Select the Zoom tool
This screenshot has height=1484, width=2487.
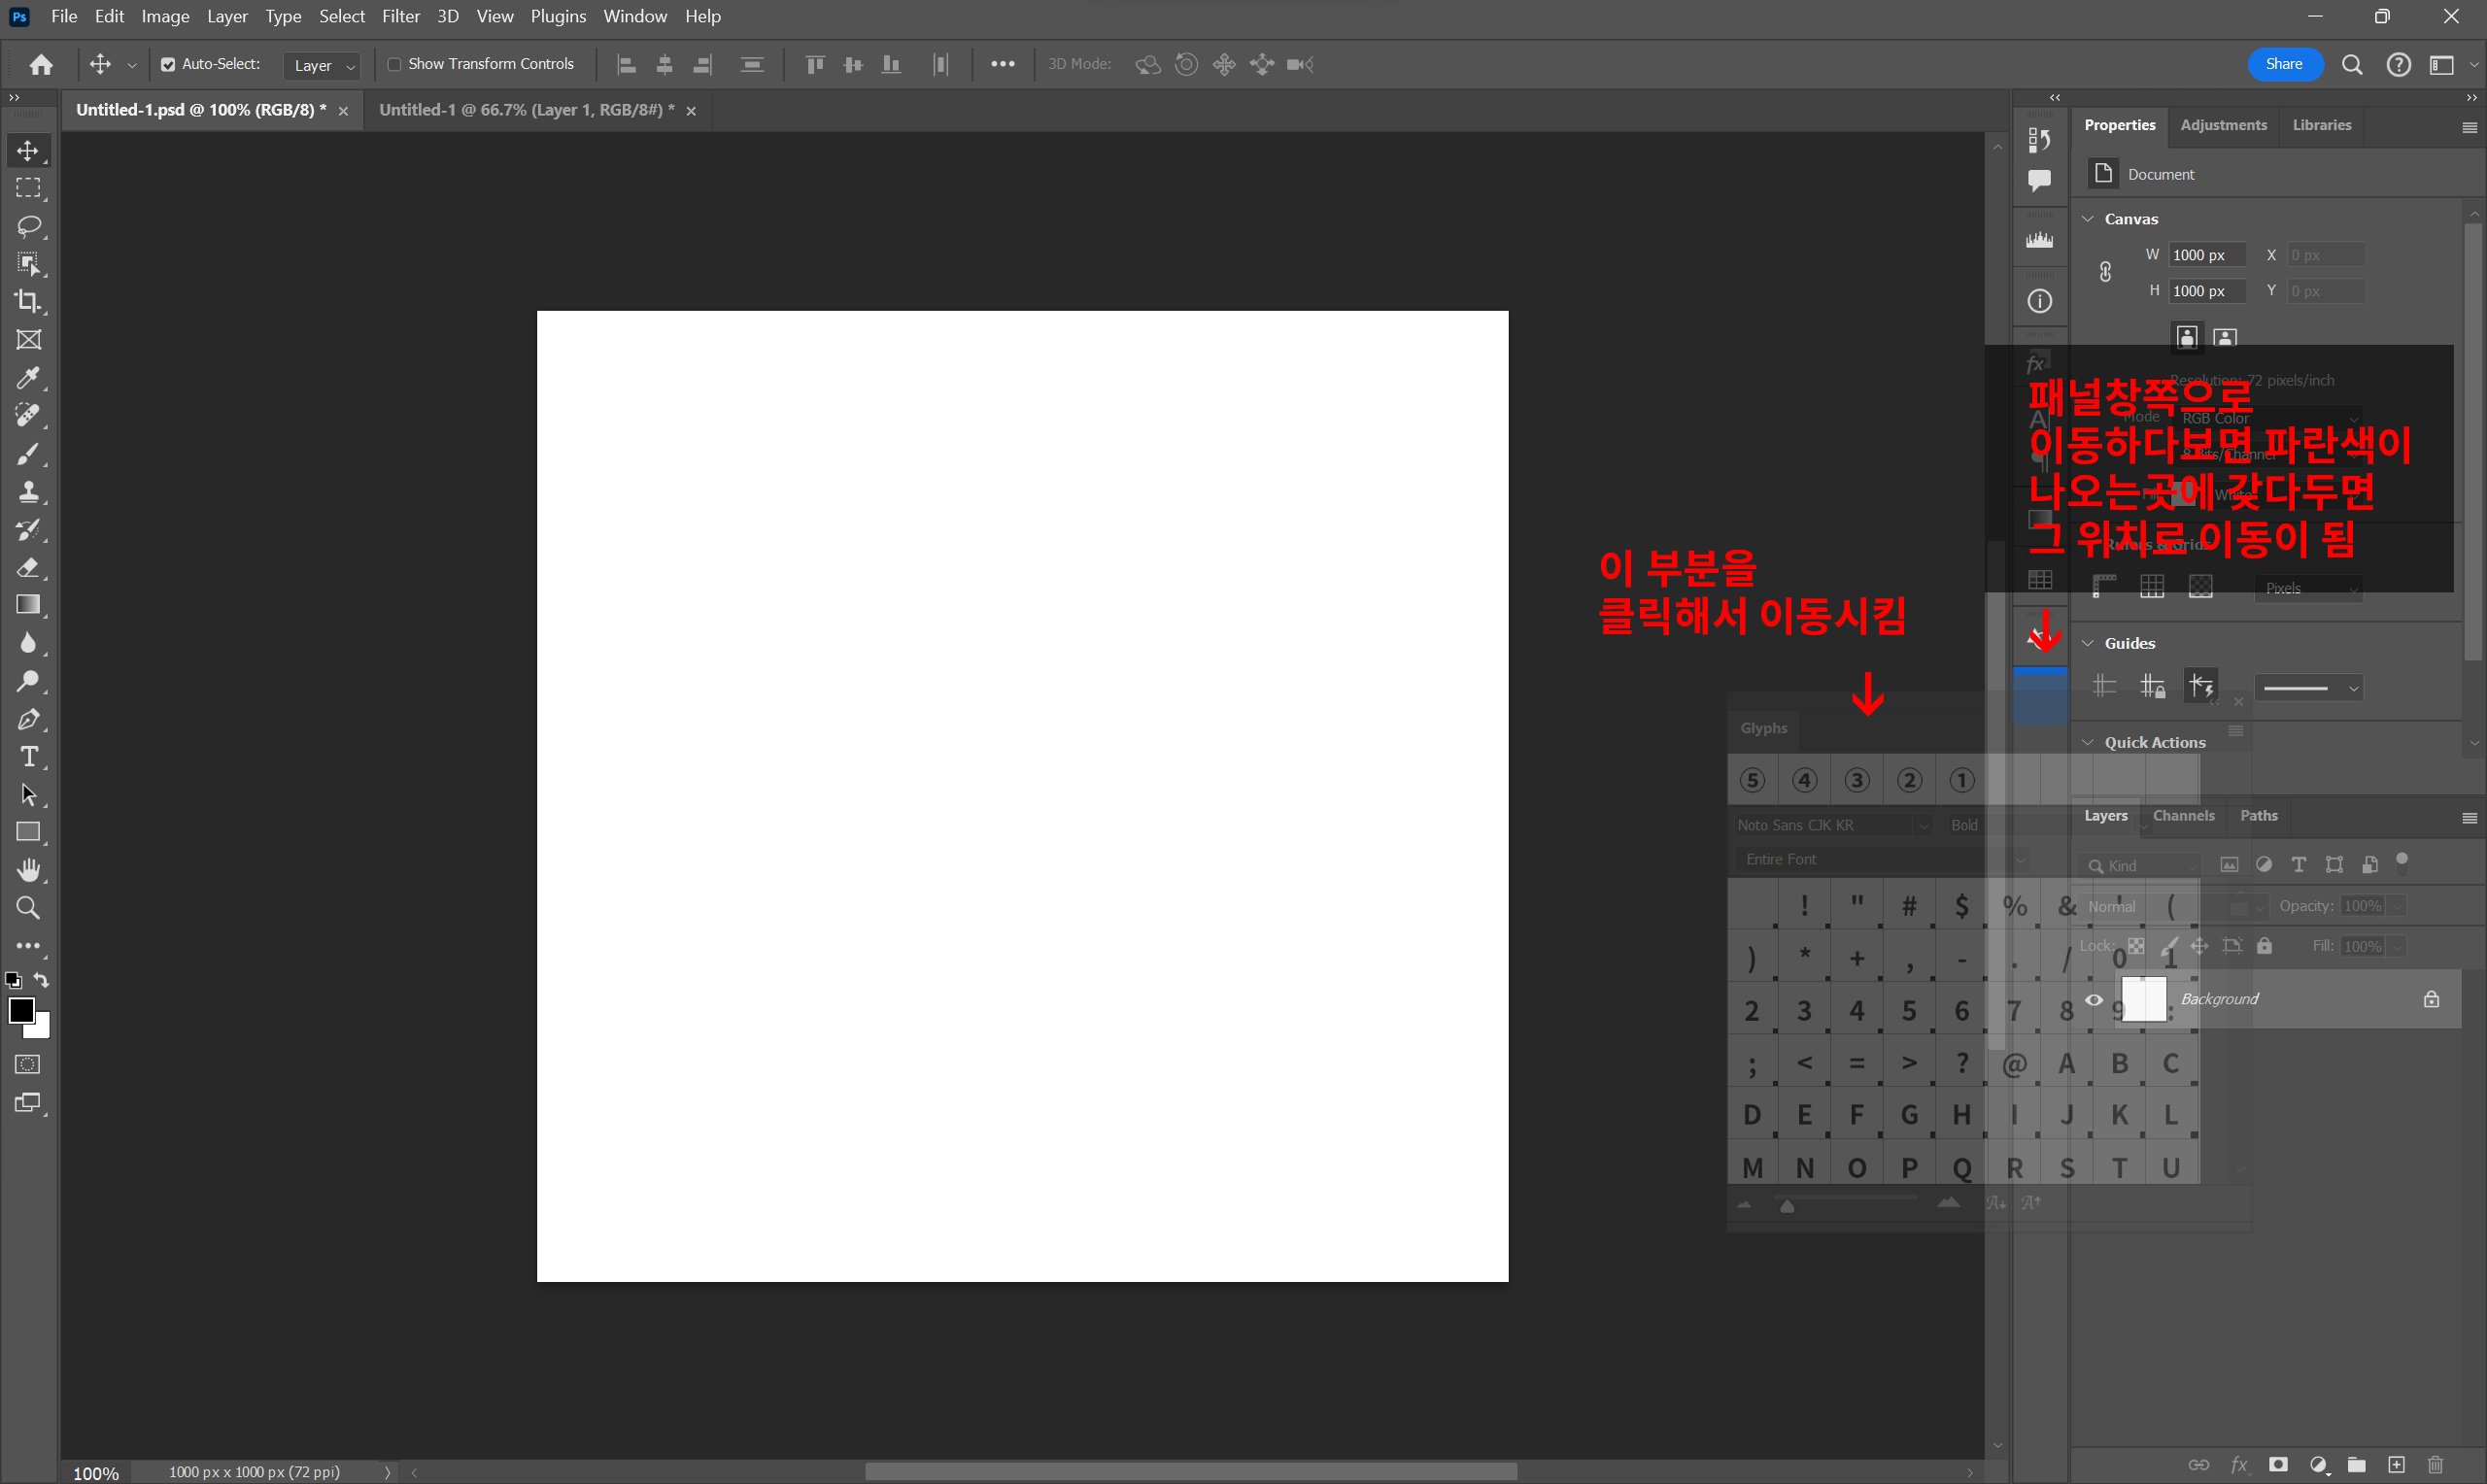[x=28, y=908]
